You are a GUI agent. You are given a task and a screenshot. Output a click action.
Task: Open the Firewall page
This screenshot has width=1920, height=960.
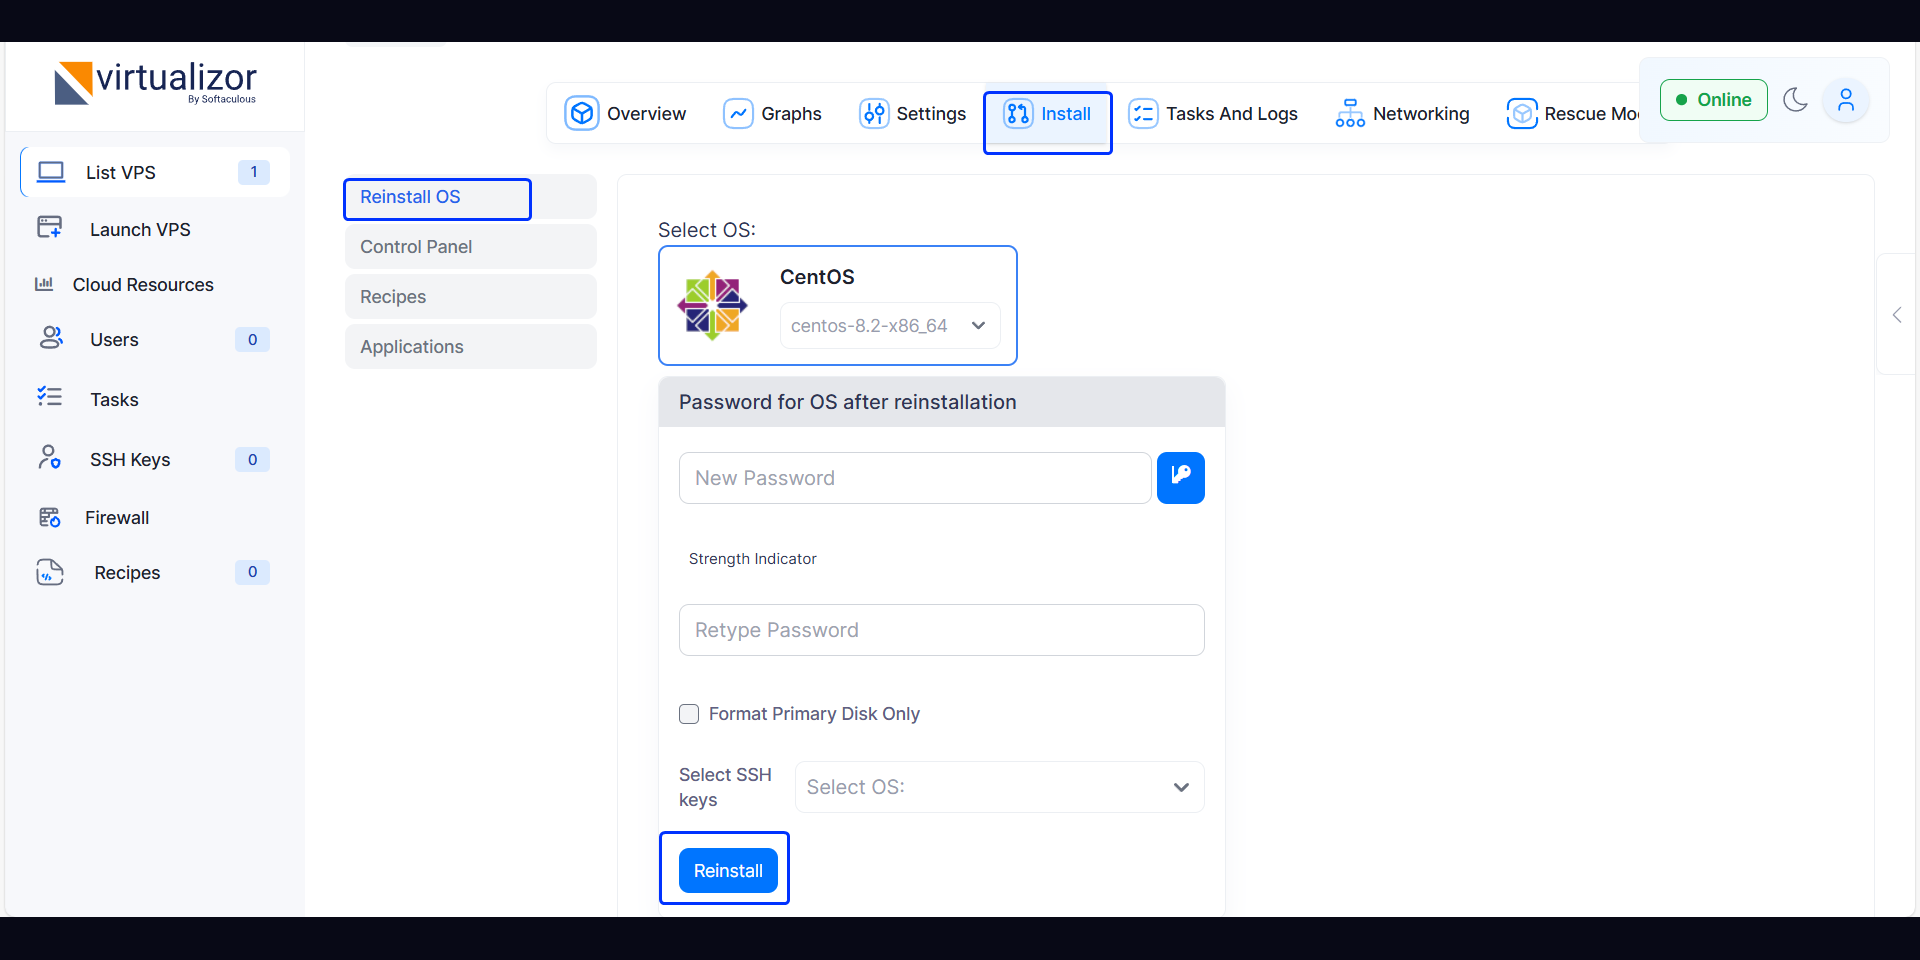click(117, 517)
